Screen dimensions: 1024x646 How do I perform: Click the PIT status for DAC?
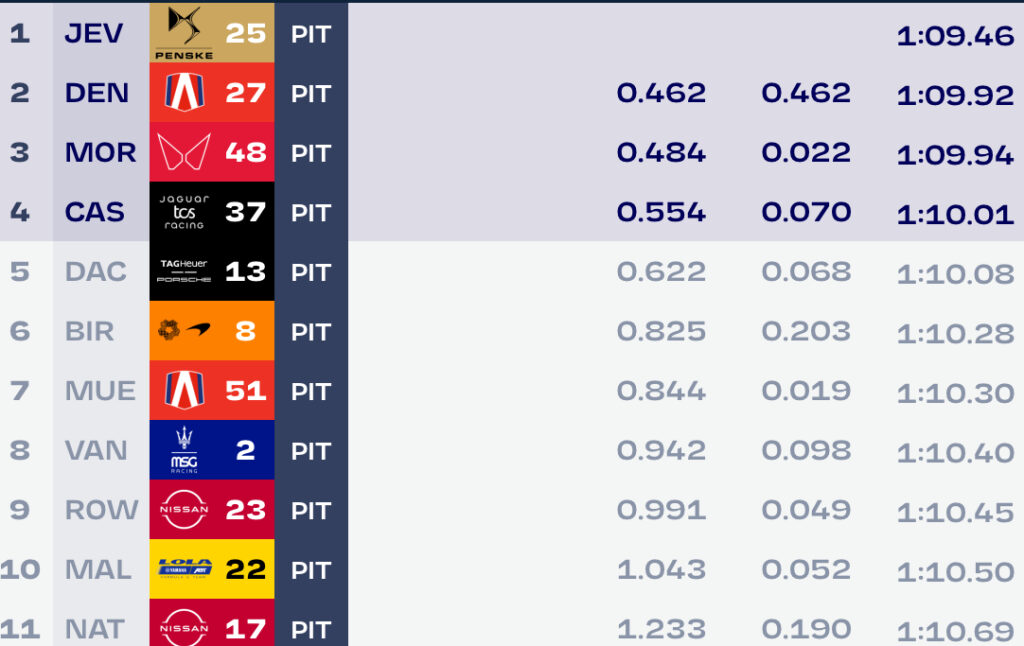click(311, 272)
